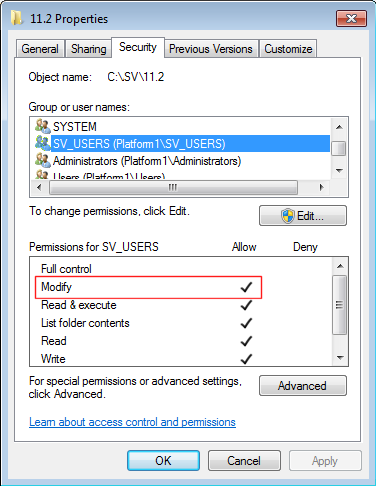
Task: Open the Previous Versions tab
Action: click(x=211, y=49)
